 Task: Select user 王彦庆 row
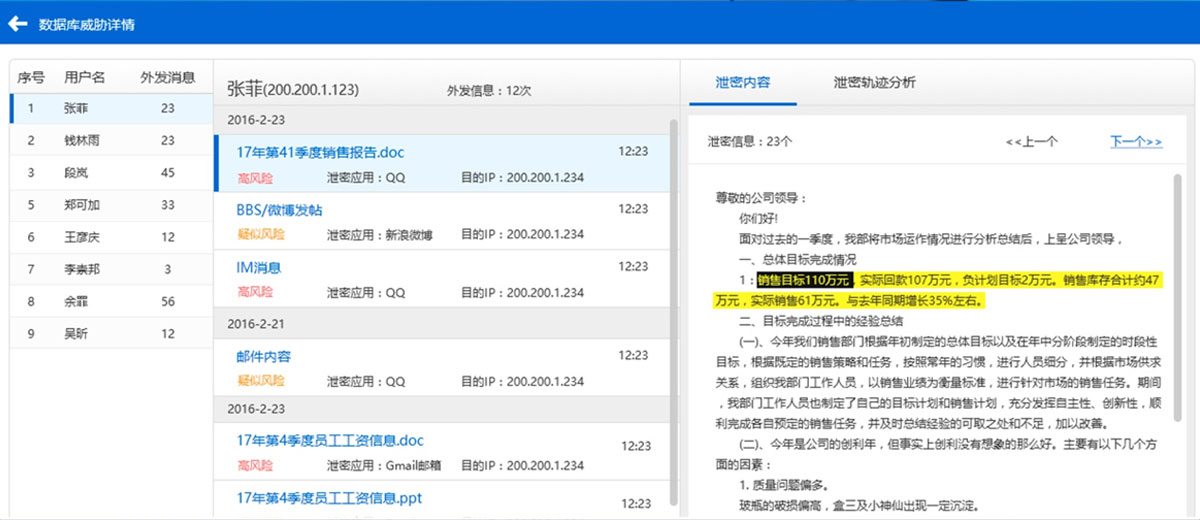pyautogui.click(x=110, y=237)
